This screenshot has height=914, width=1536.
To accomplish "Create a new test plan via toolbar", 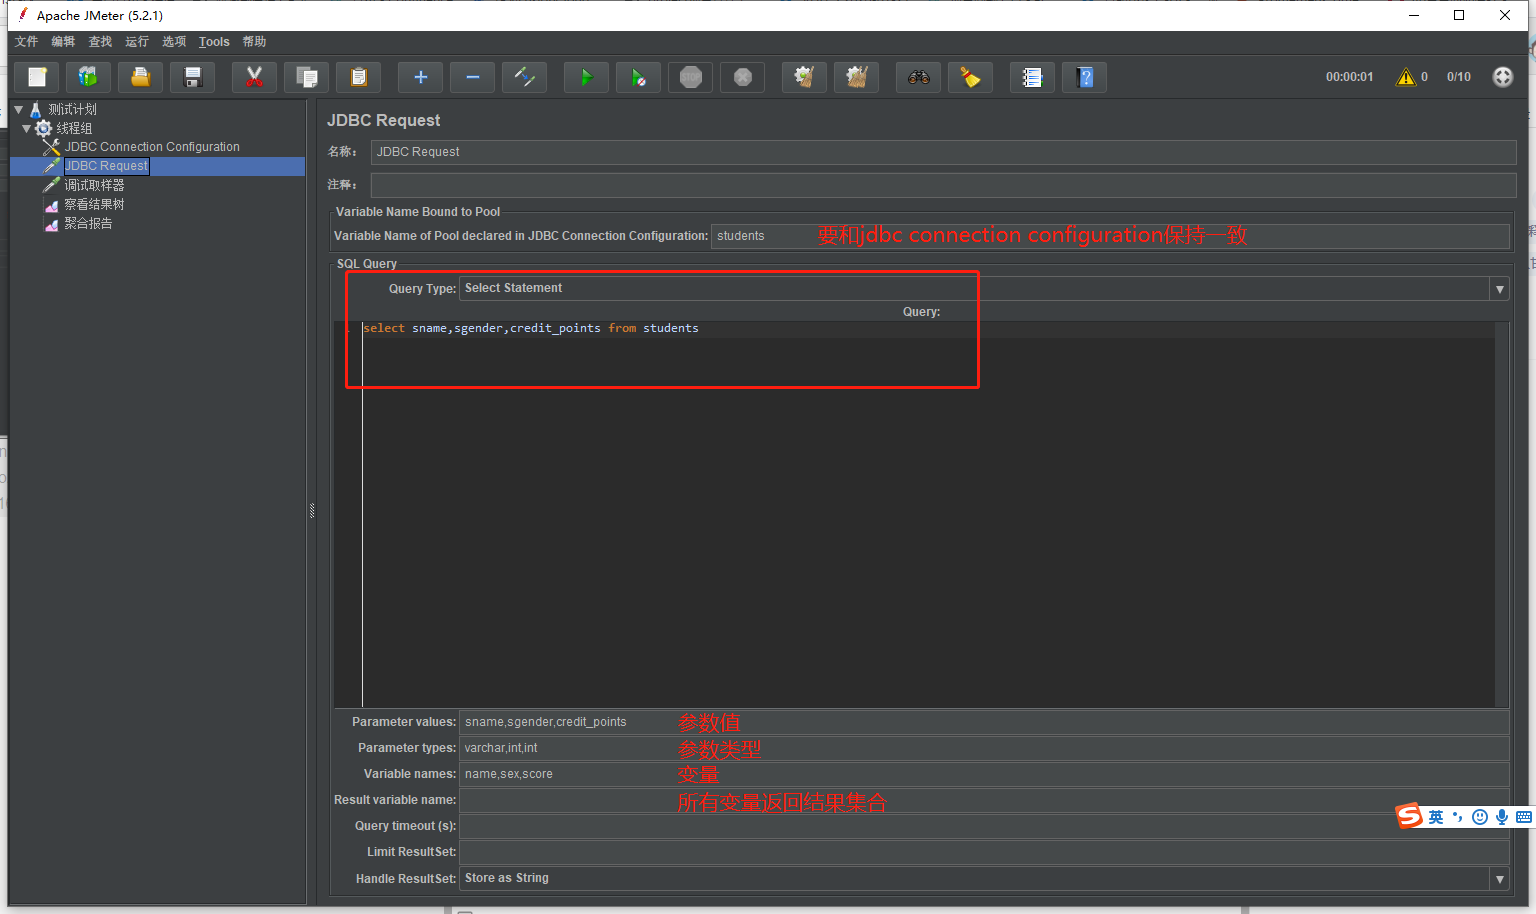I will pos(37,77).
